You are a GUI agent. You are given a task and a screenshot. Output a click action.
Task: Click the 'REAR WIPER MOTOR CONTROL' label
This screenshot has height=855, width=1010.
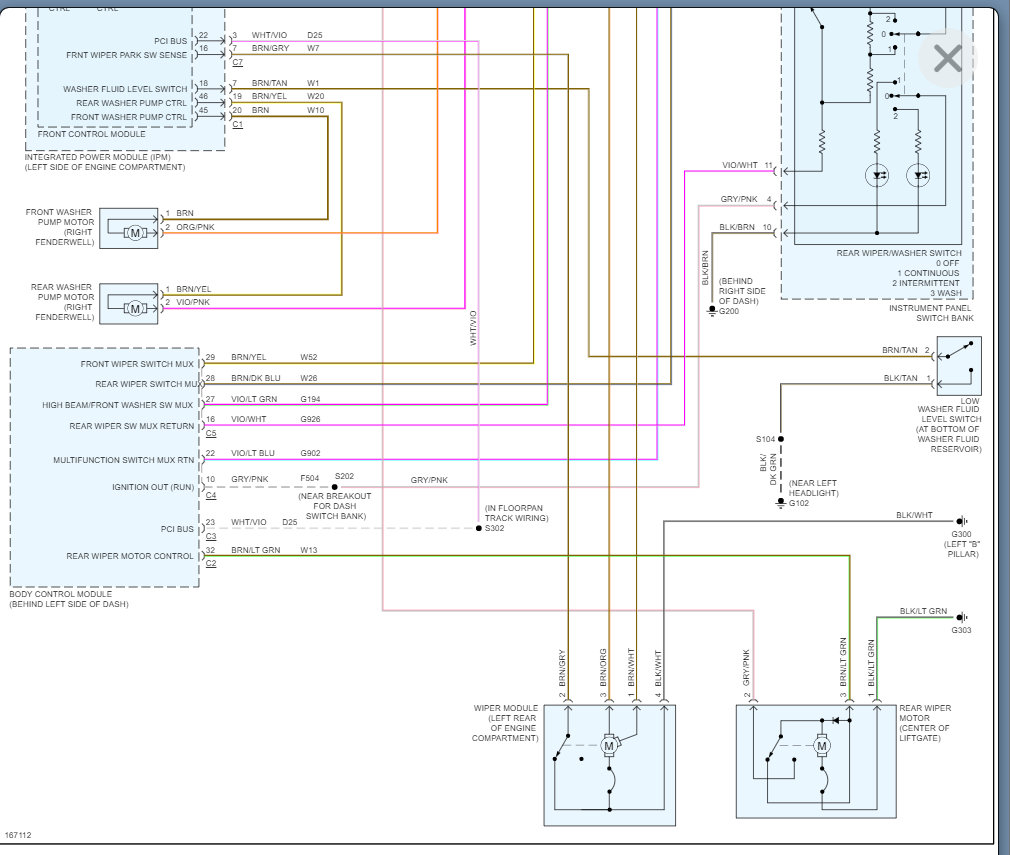pos(130,556)
